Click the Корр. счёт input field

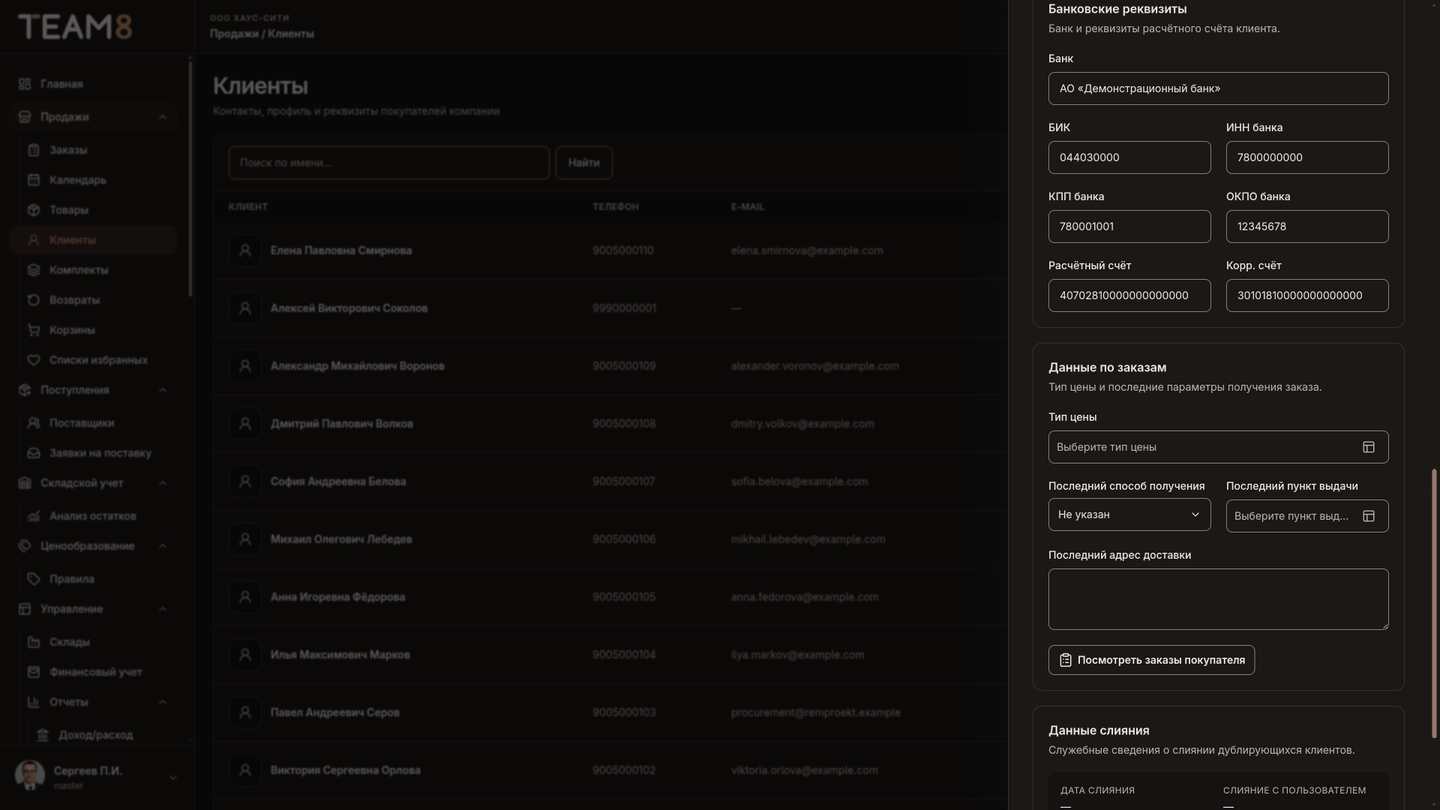click(x=1307, y=296)
